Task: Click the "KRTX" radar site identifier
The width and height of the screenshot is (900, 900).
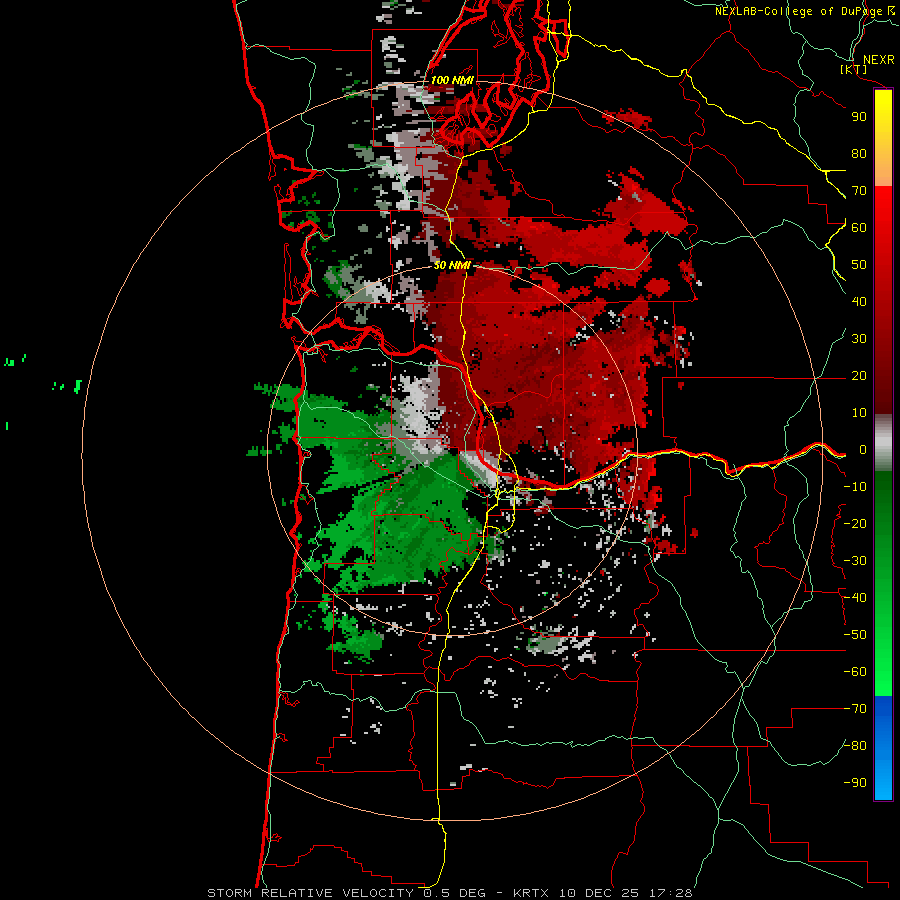Action: [x=531, y=893]
